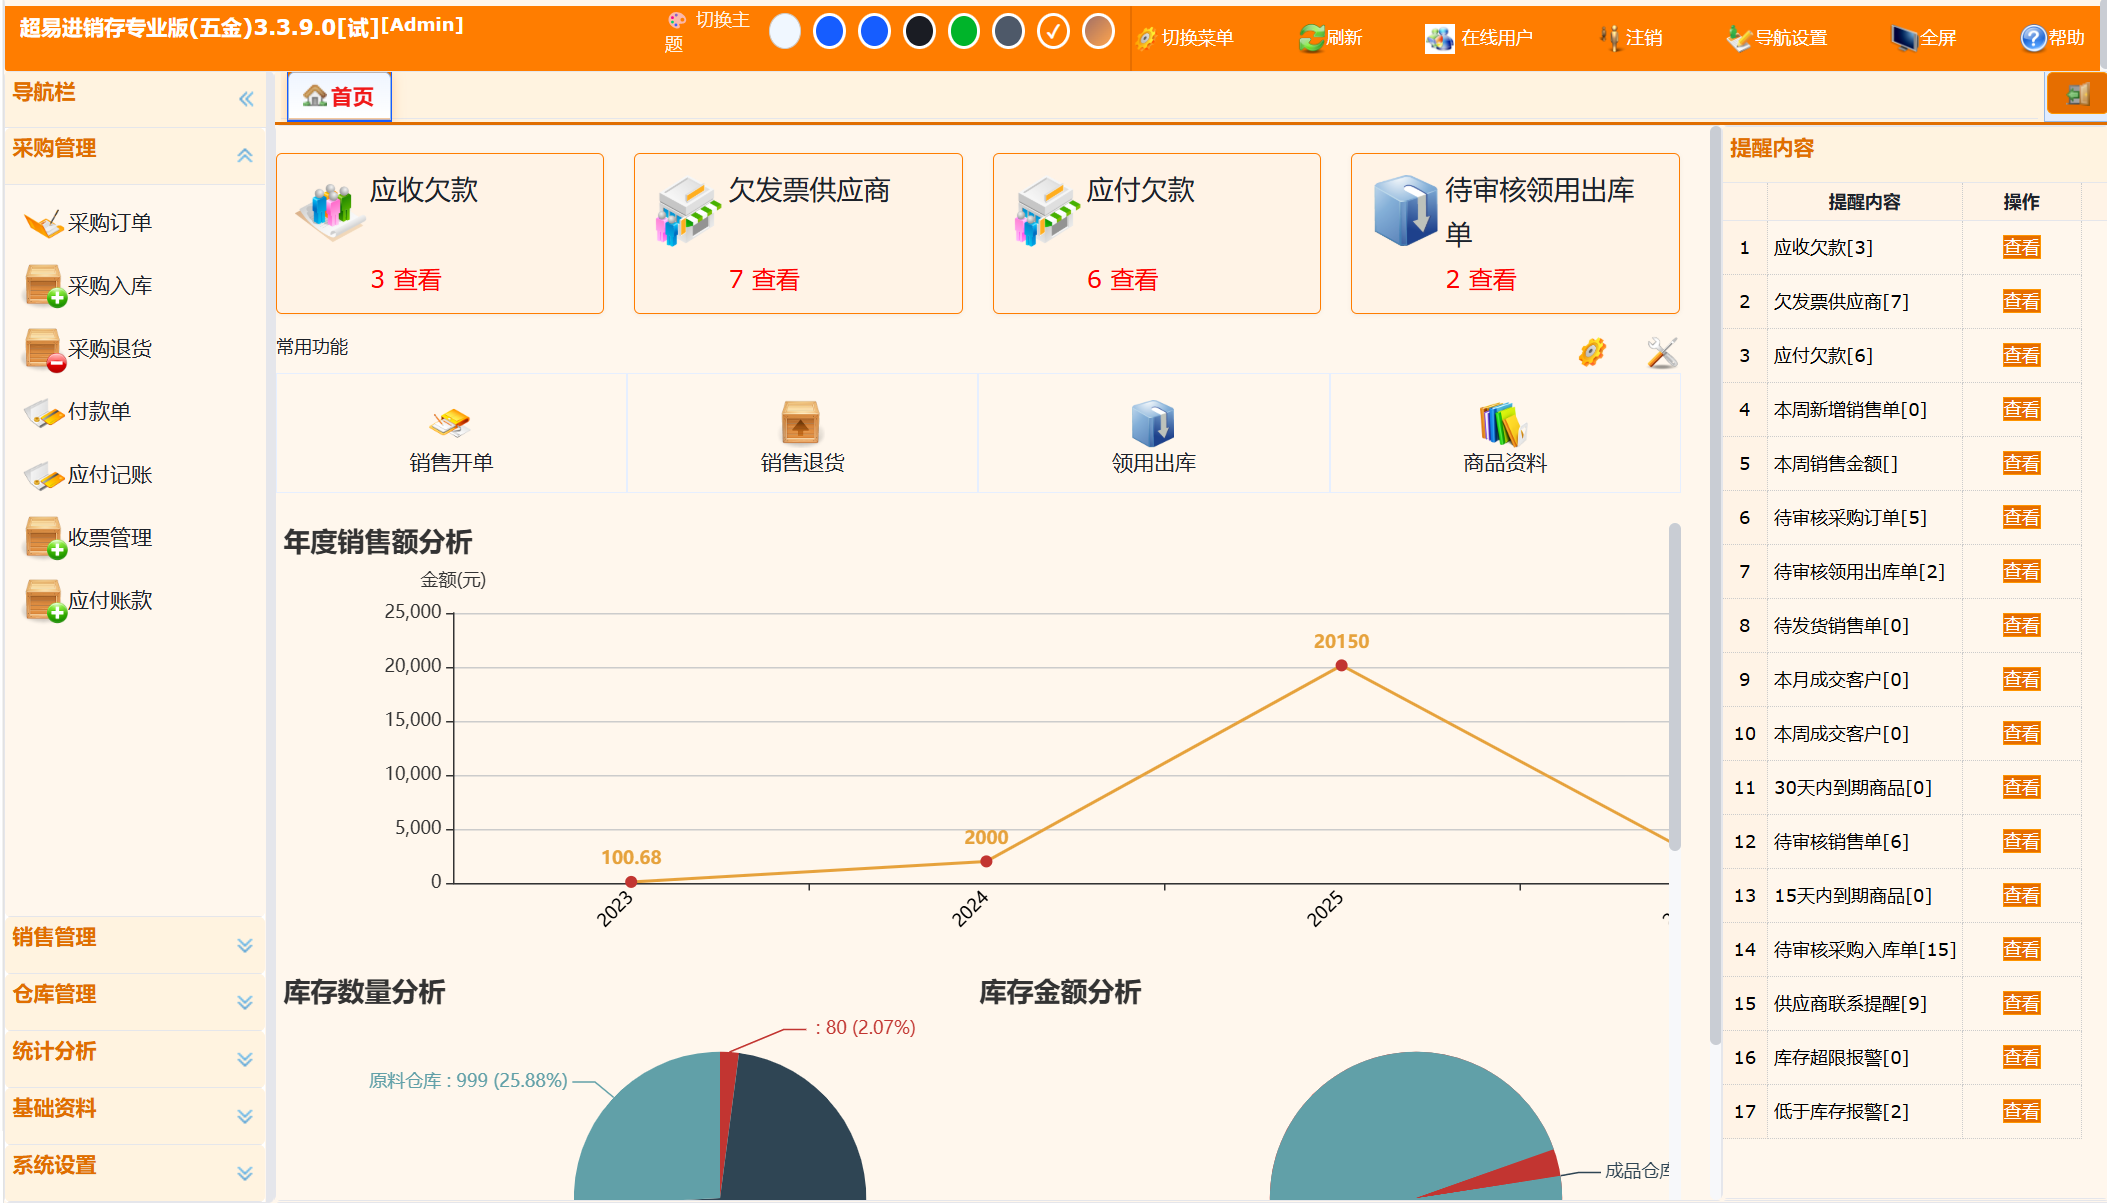Open 采购订单 in the navigation sidebar
2107x1203 pixels.
[88, 223]
